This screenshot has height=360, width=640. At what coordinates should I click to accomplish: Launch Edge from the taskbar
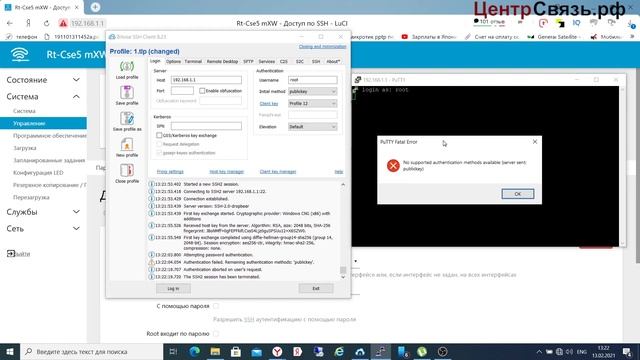coord(194,351)
